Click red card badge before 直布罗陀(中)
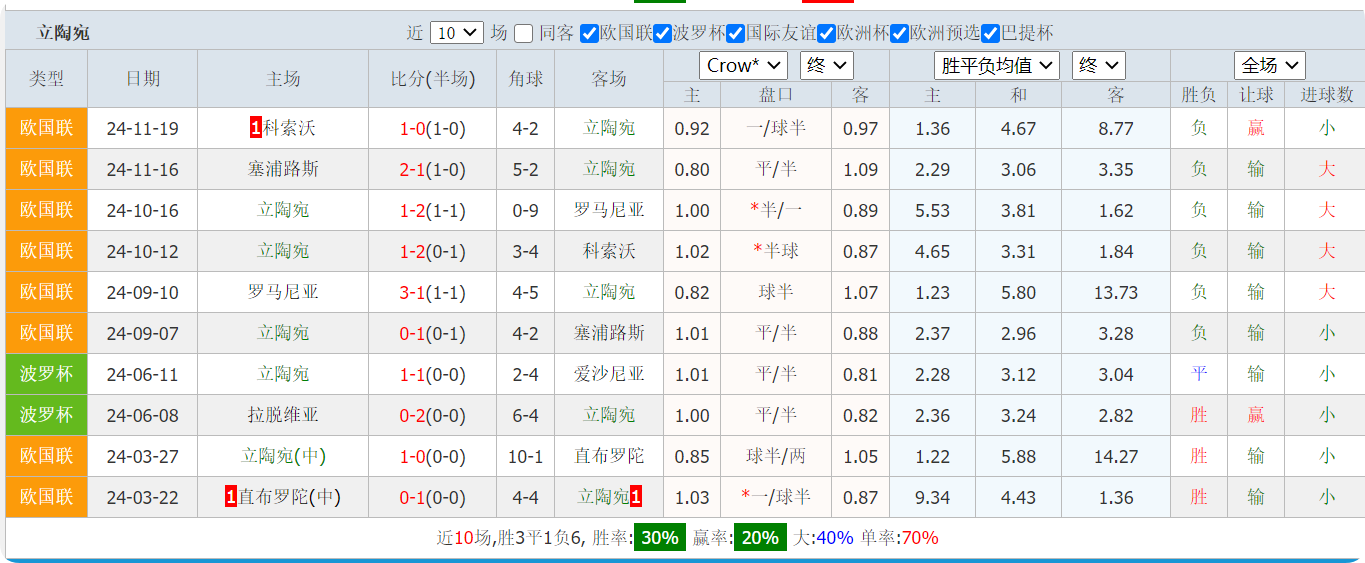 pos(231,497)
